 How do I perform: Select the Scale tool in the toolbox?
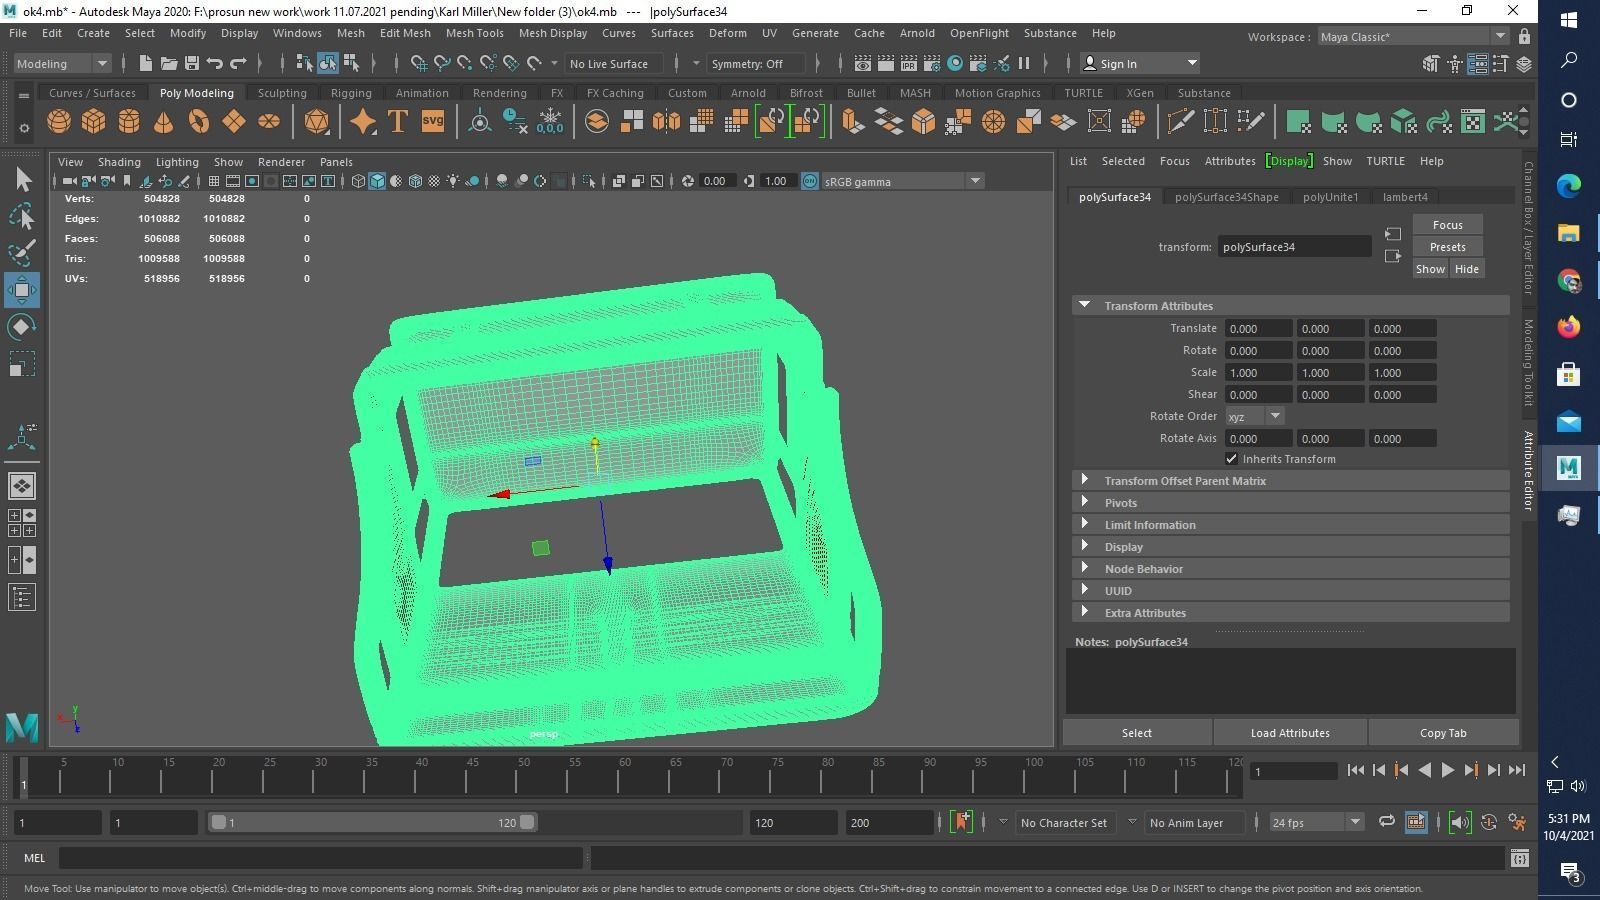[x=22, y=364]
